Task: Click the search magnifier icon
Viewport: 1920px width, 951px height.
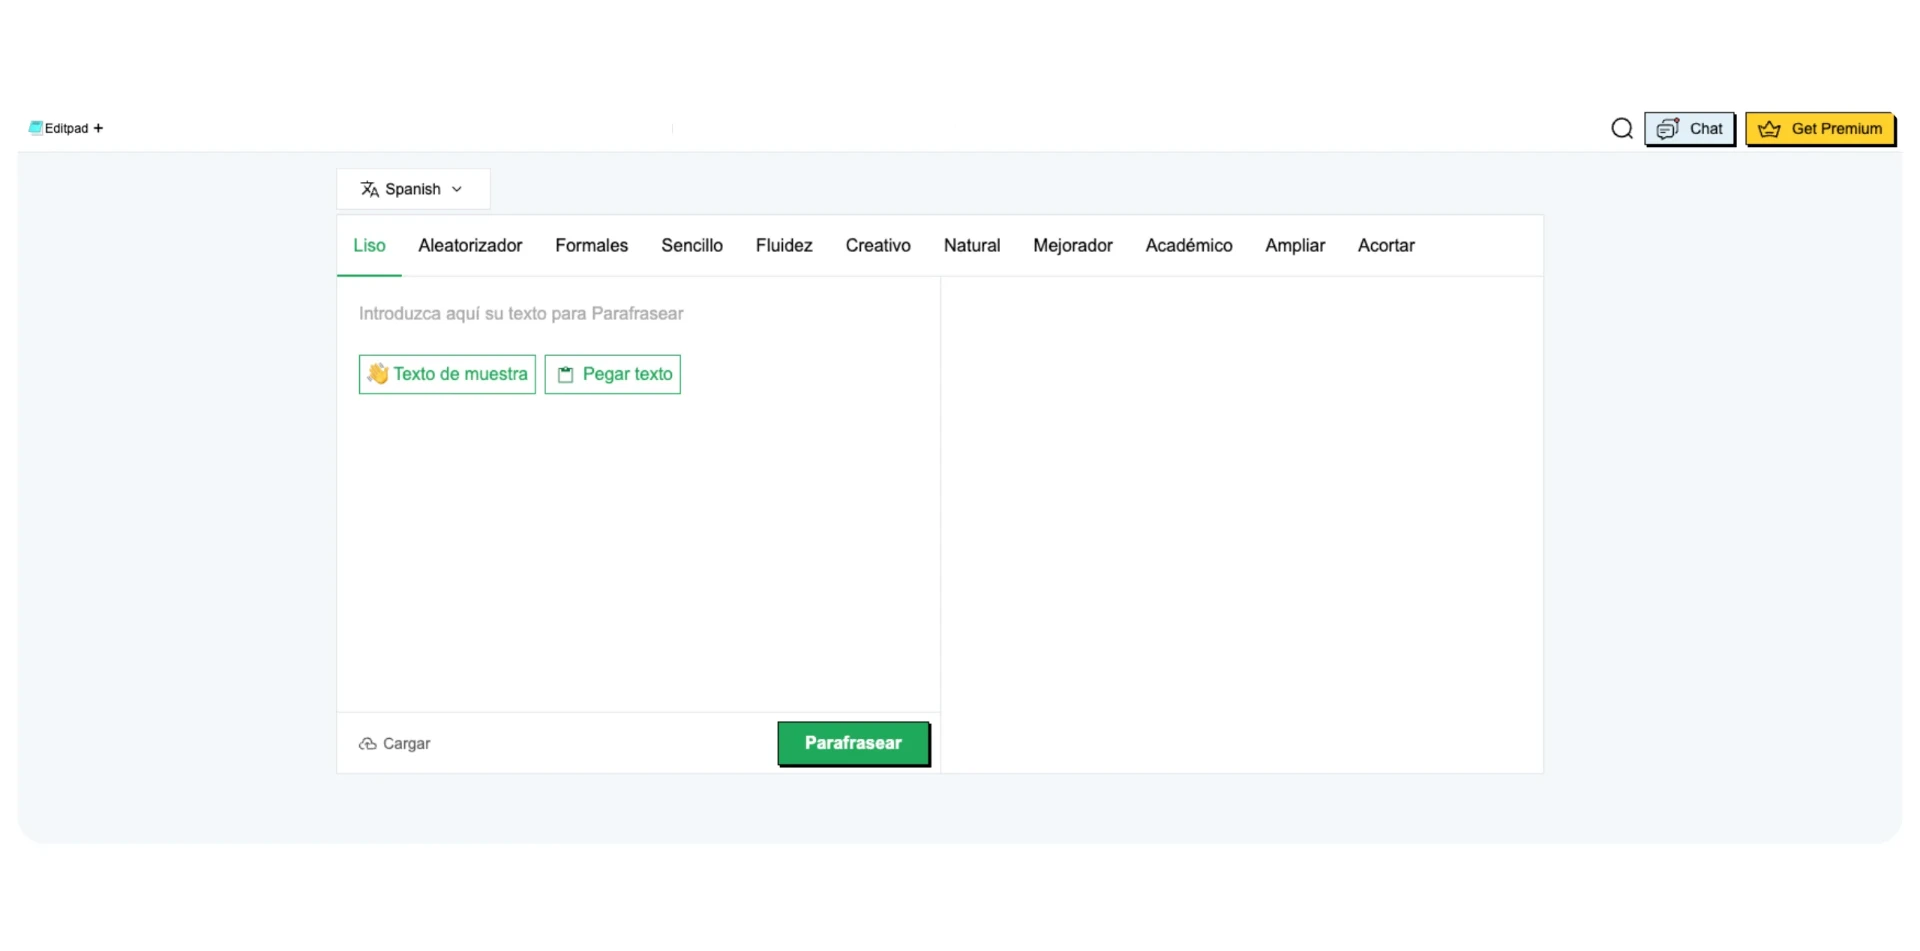Action: (x=1621, y=129)
